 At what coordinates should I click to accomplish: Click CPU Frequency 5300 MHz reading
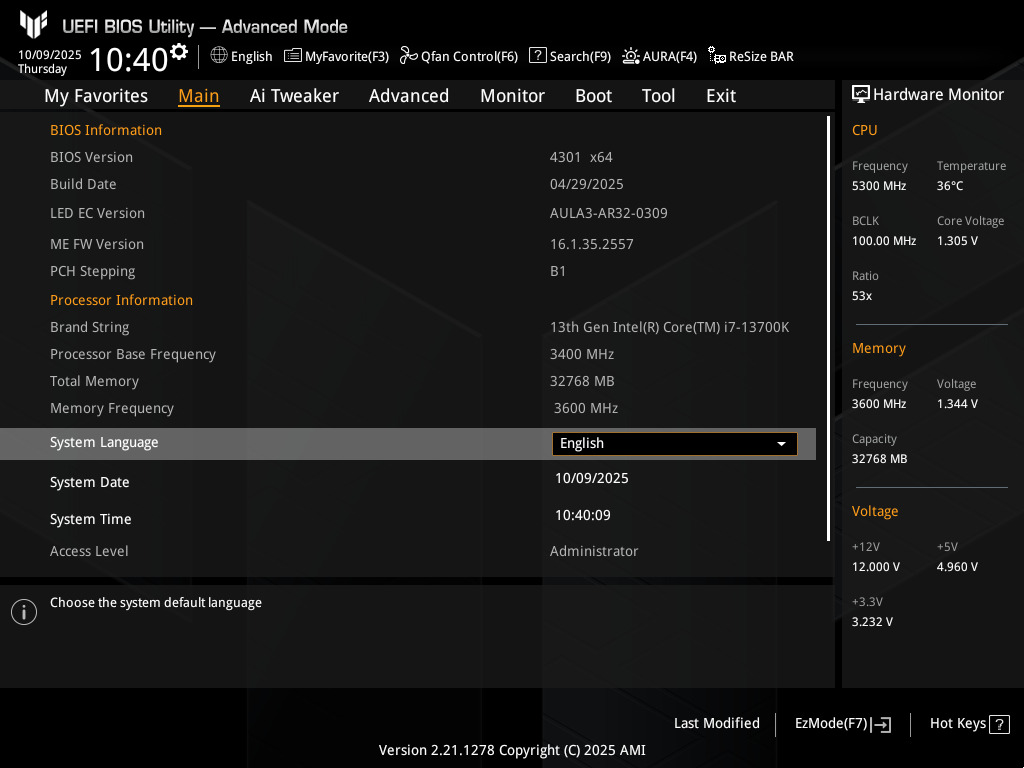tap(879, 186)
